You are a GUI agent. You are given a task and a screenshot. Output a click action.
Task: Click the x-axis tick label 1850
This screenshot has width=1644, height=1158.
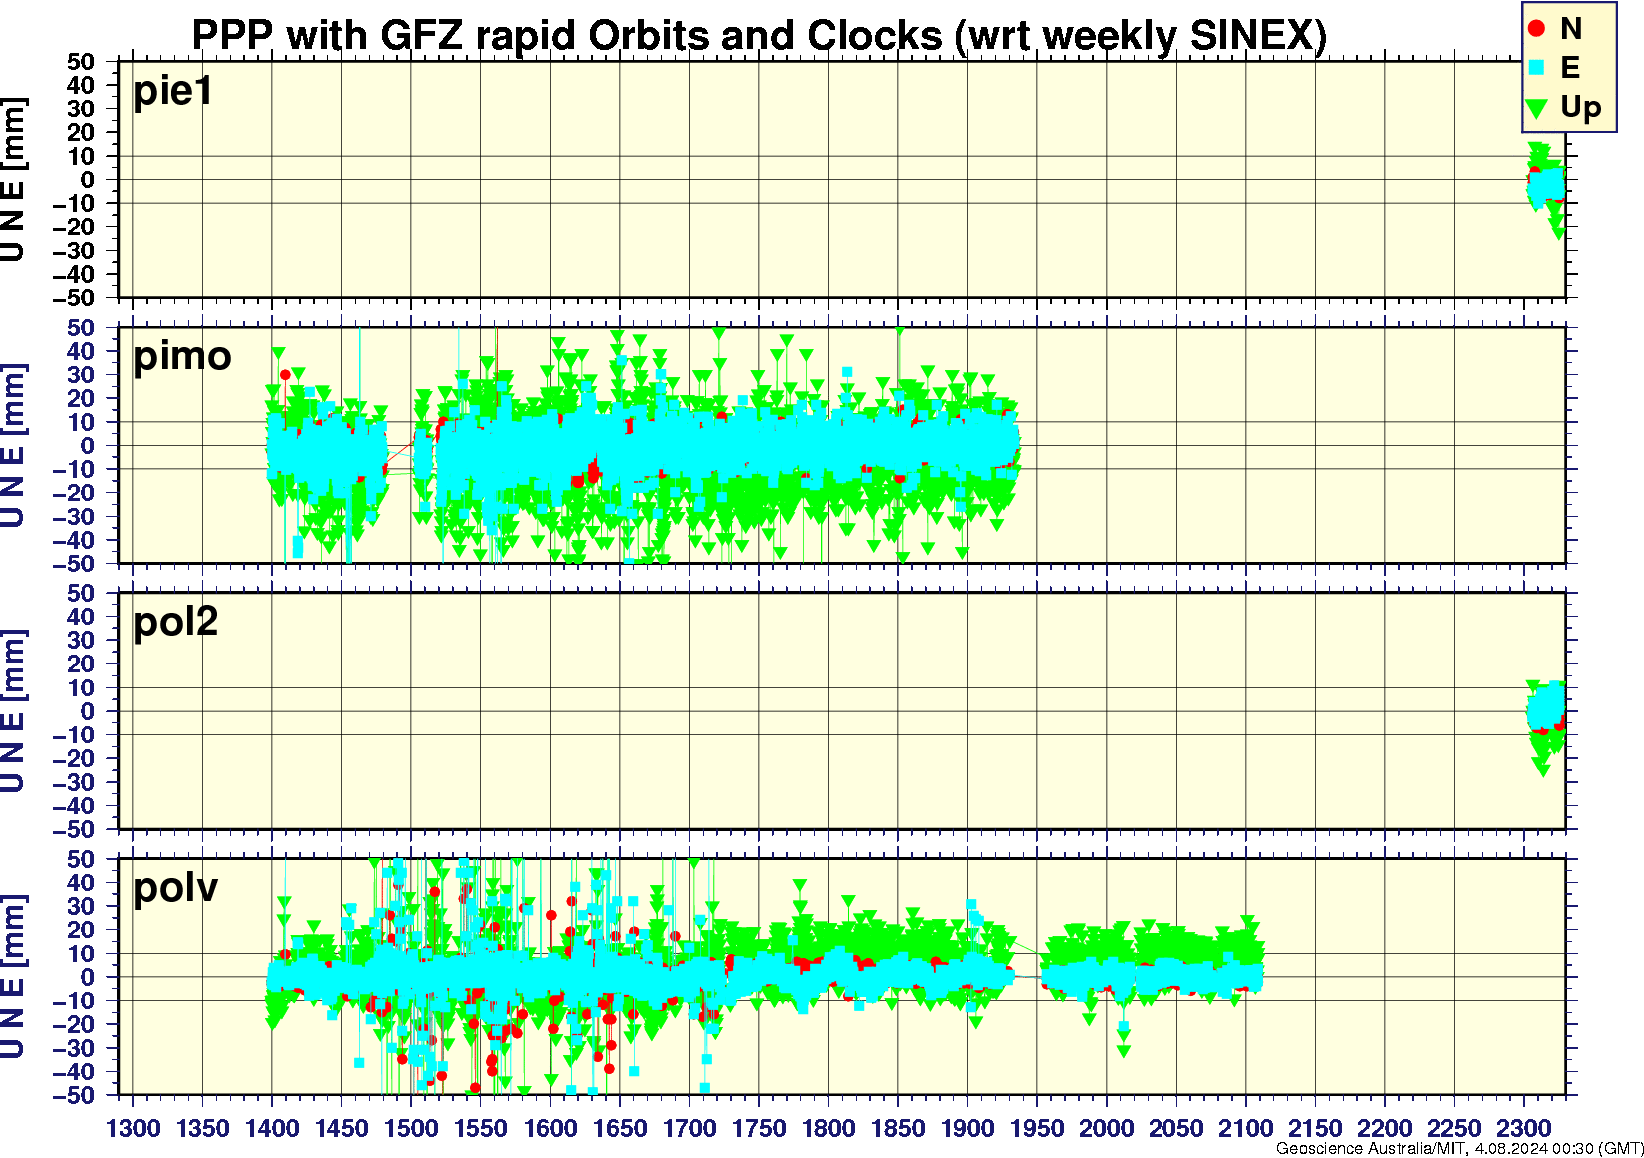tap(898, 1128)
